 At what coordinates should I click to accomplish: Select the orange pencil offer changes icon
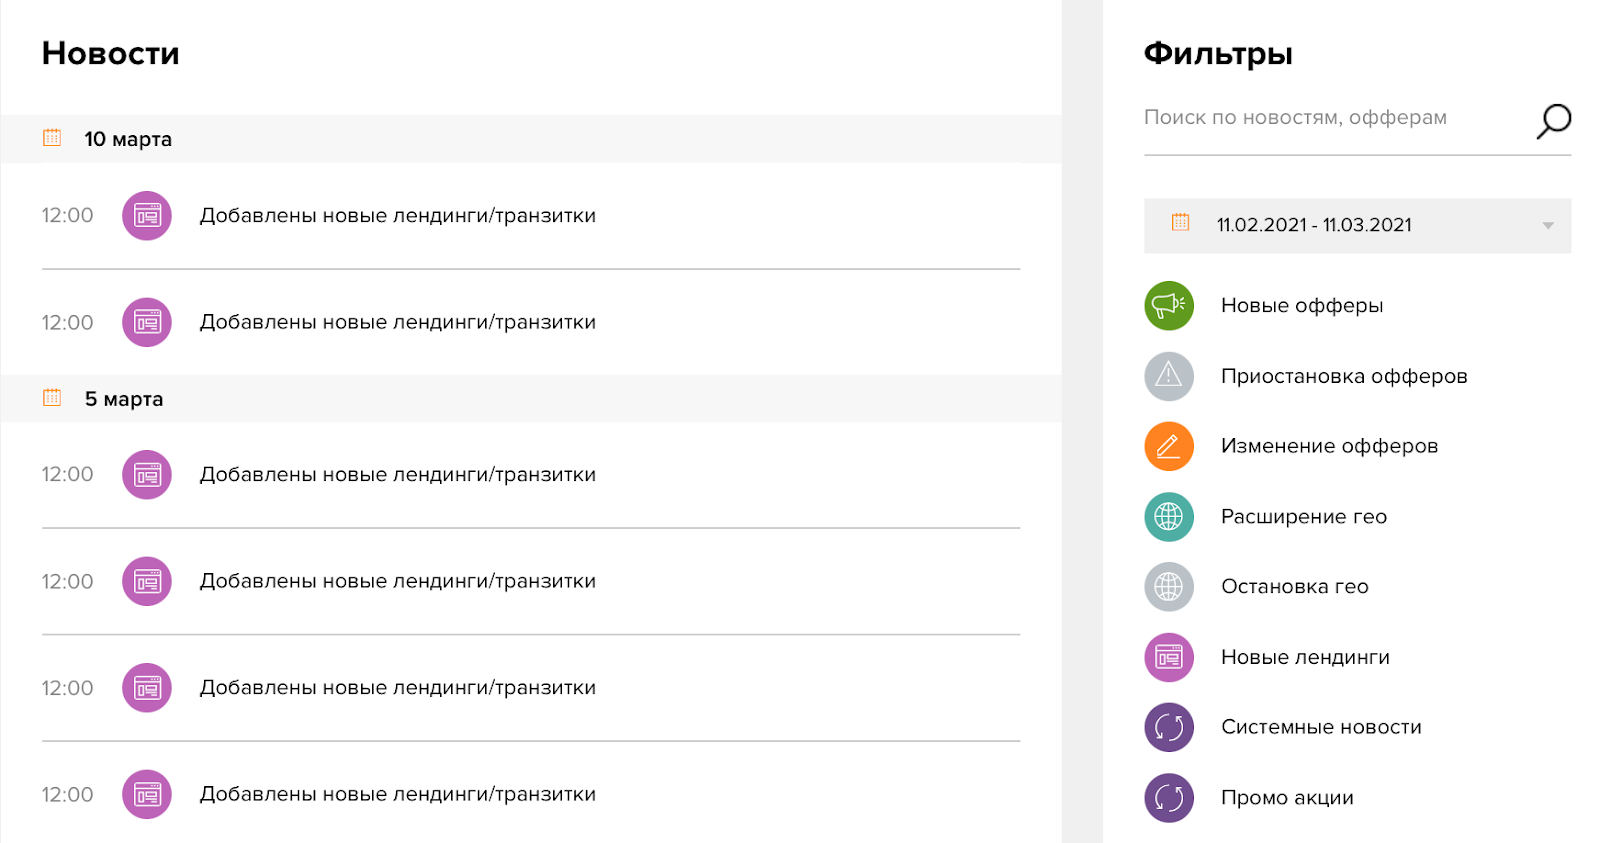click(x=1168, y=446)
